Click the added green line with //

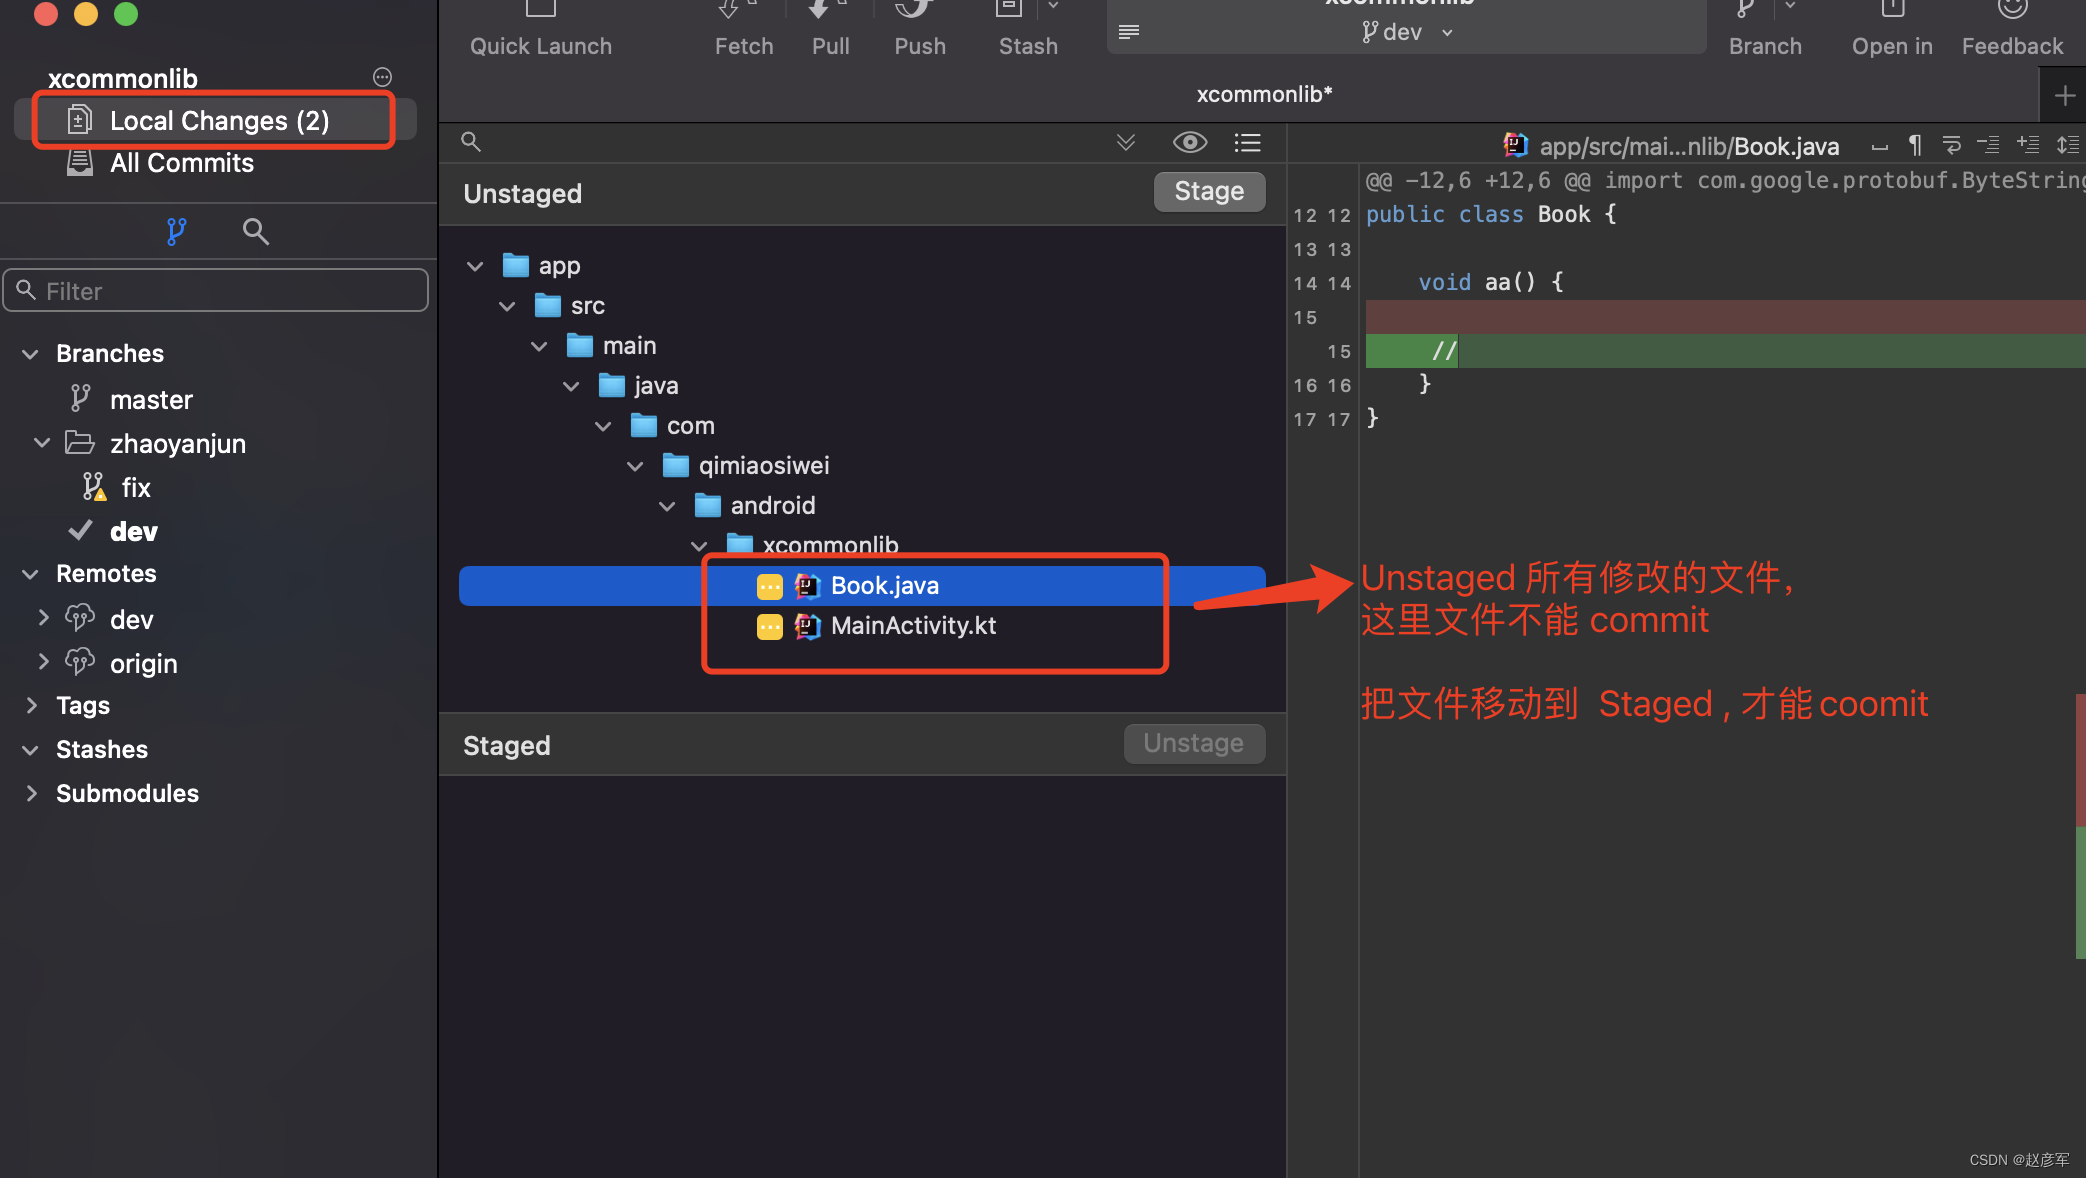[x=1725, y=351]
